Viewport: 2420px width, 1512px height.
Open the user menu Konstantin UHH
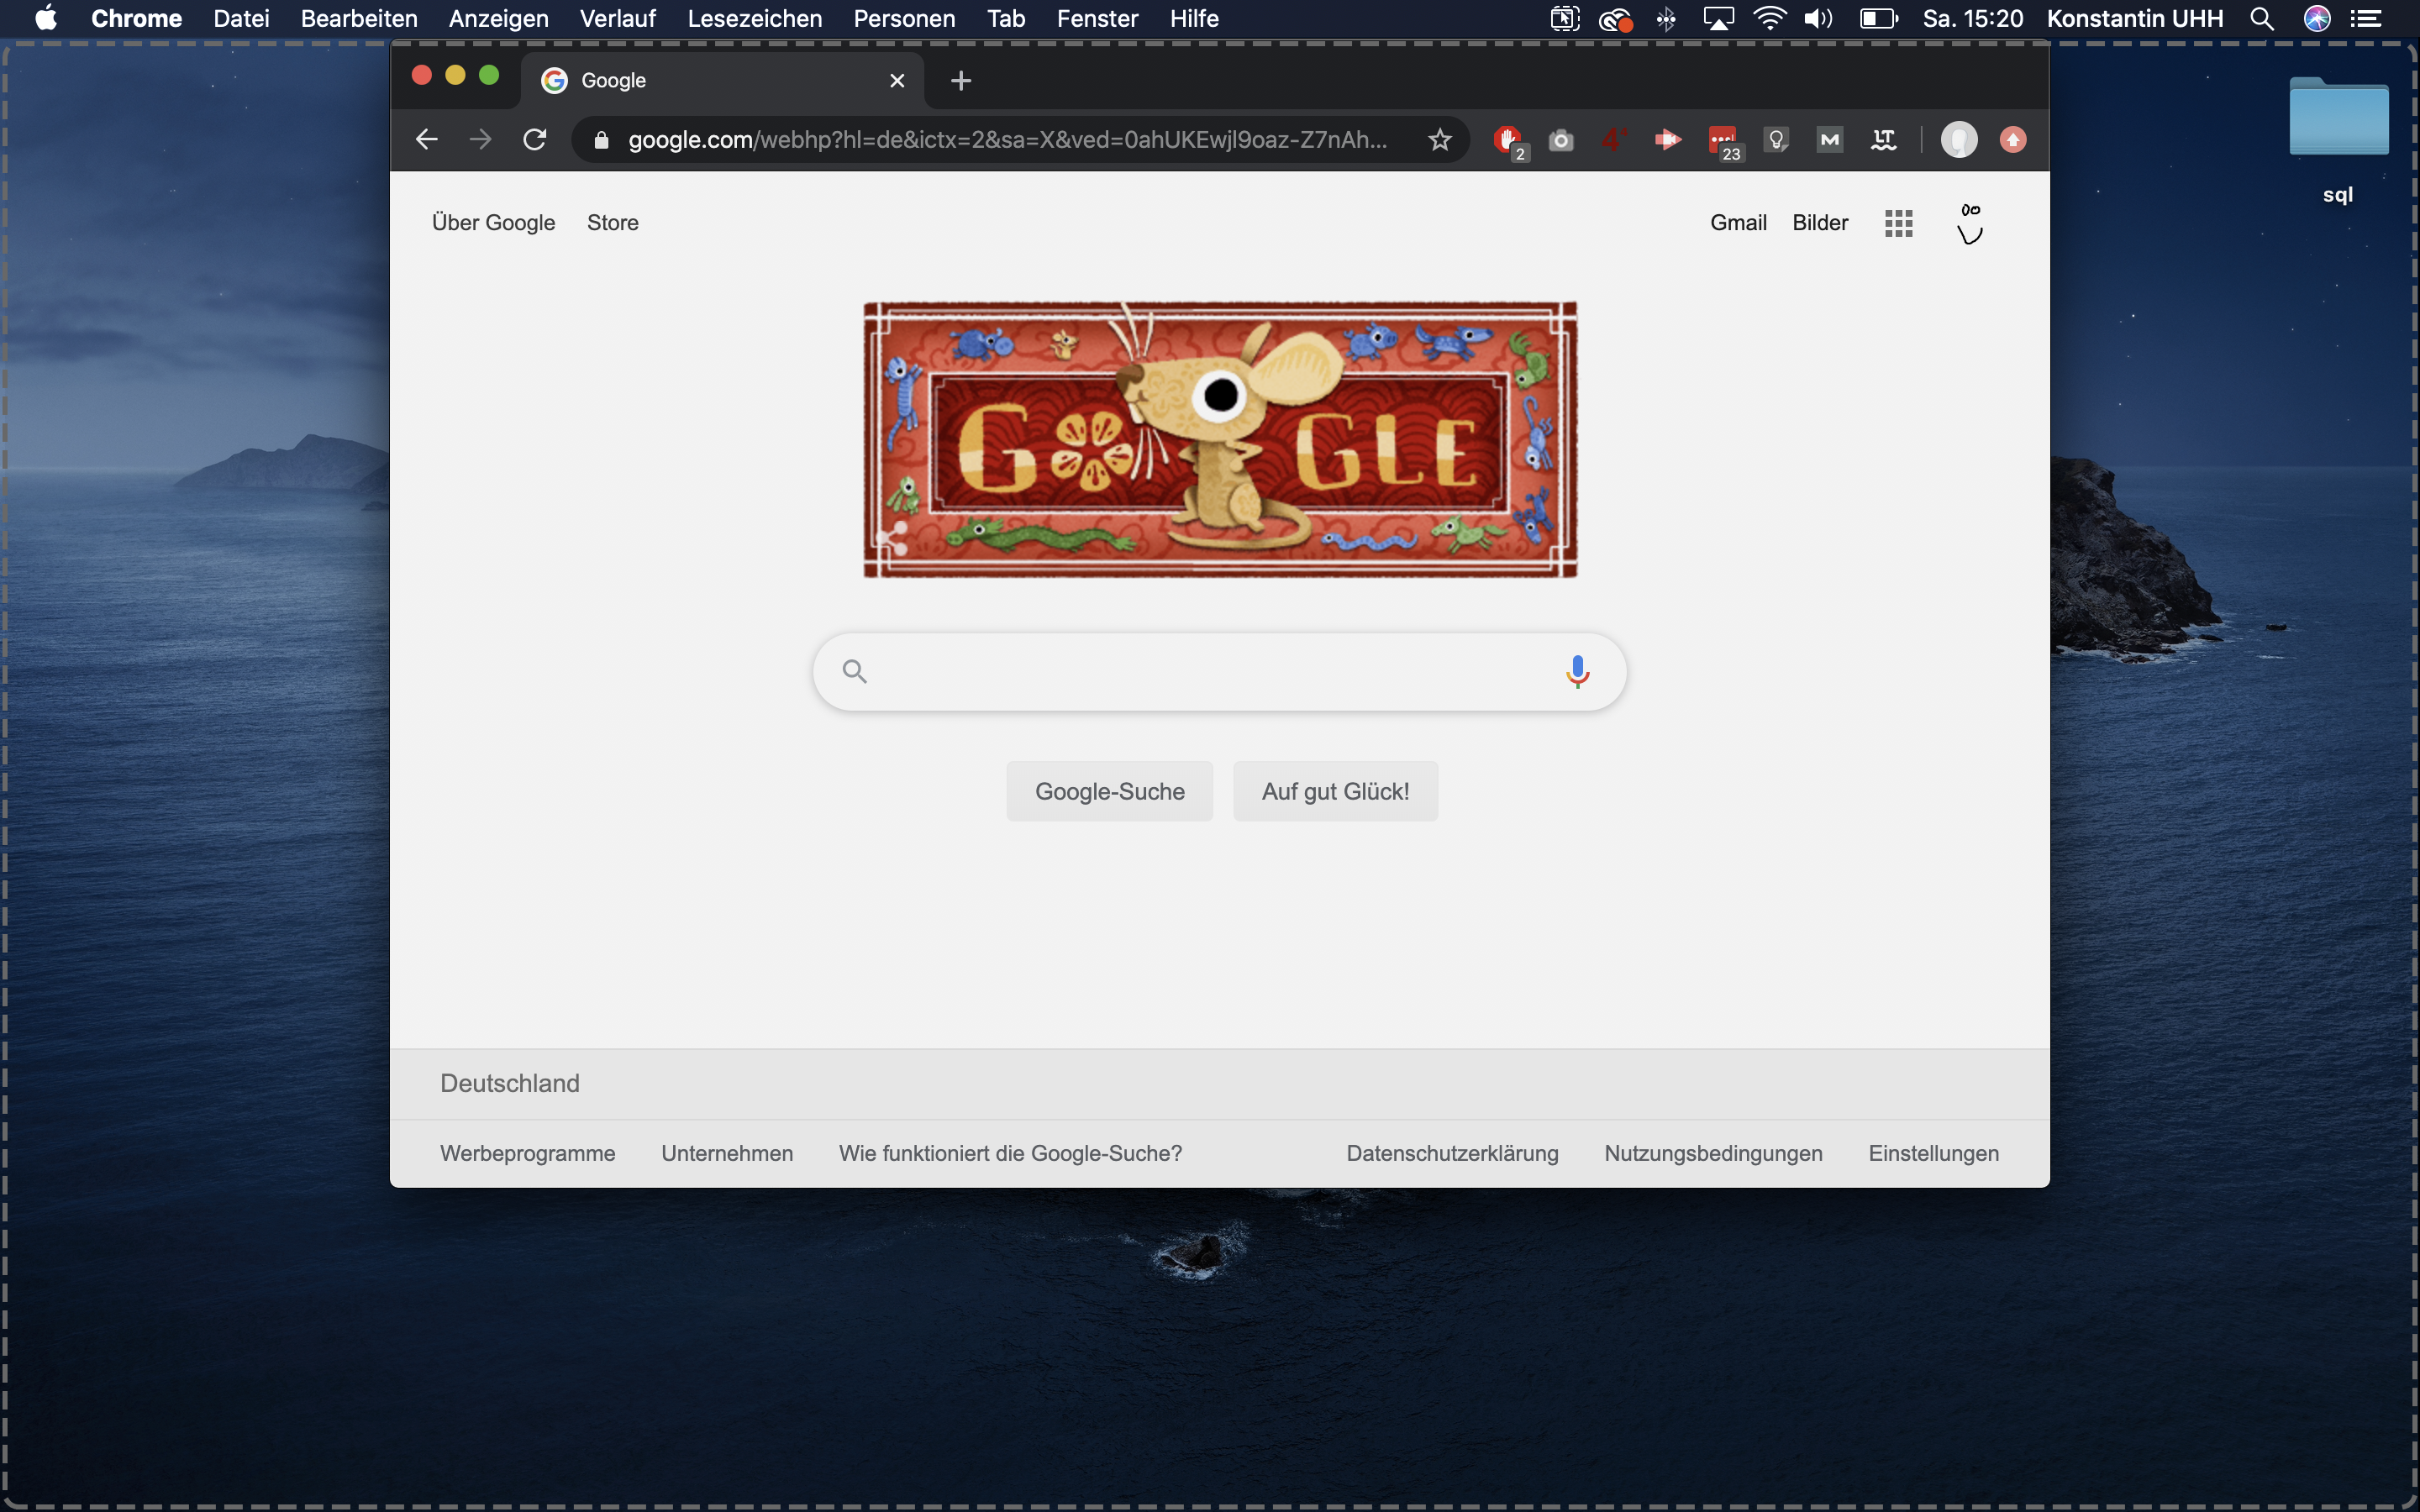click(2134, 19)
